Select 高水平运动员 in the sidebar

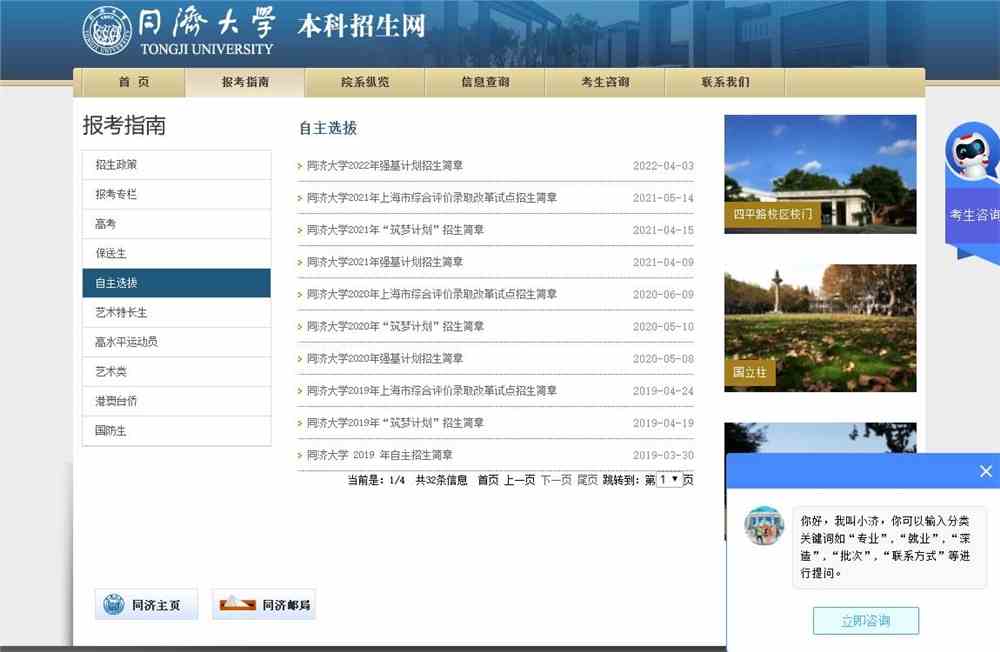(177, 342)
